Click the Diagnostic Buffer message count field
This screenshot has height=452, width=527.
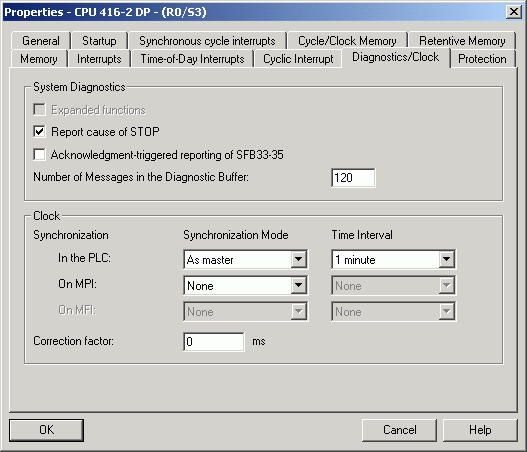[x=353, y=177]
